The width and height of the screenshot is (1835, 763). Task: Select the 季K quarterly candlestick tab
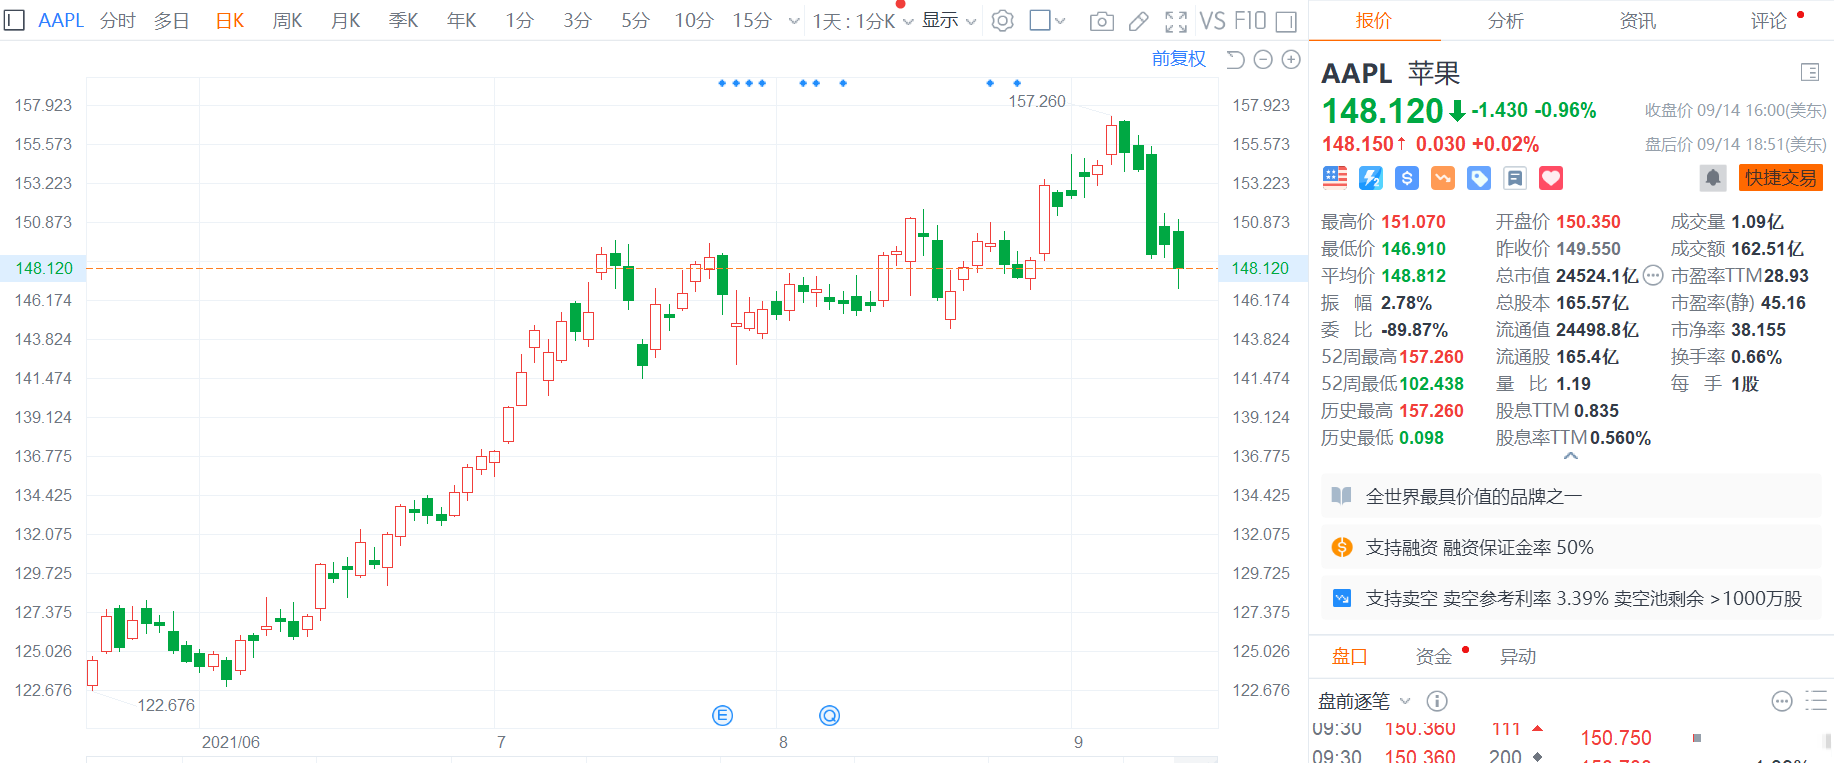(x=403, y=20)
